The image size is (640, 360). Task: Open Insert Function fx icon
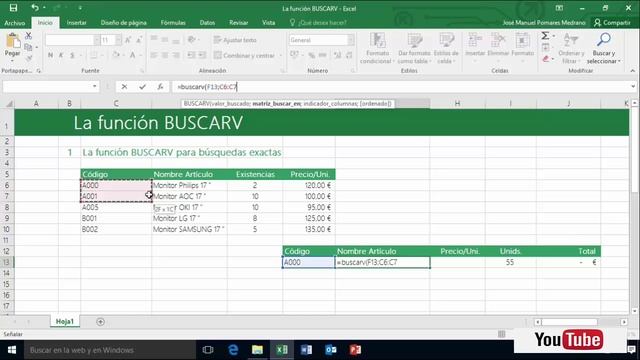[160, 87]
